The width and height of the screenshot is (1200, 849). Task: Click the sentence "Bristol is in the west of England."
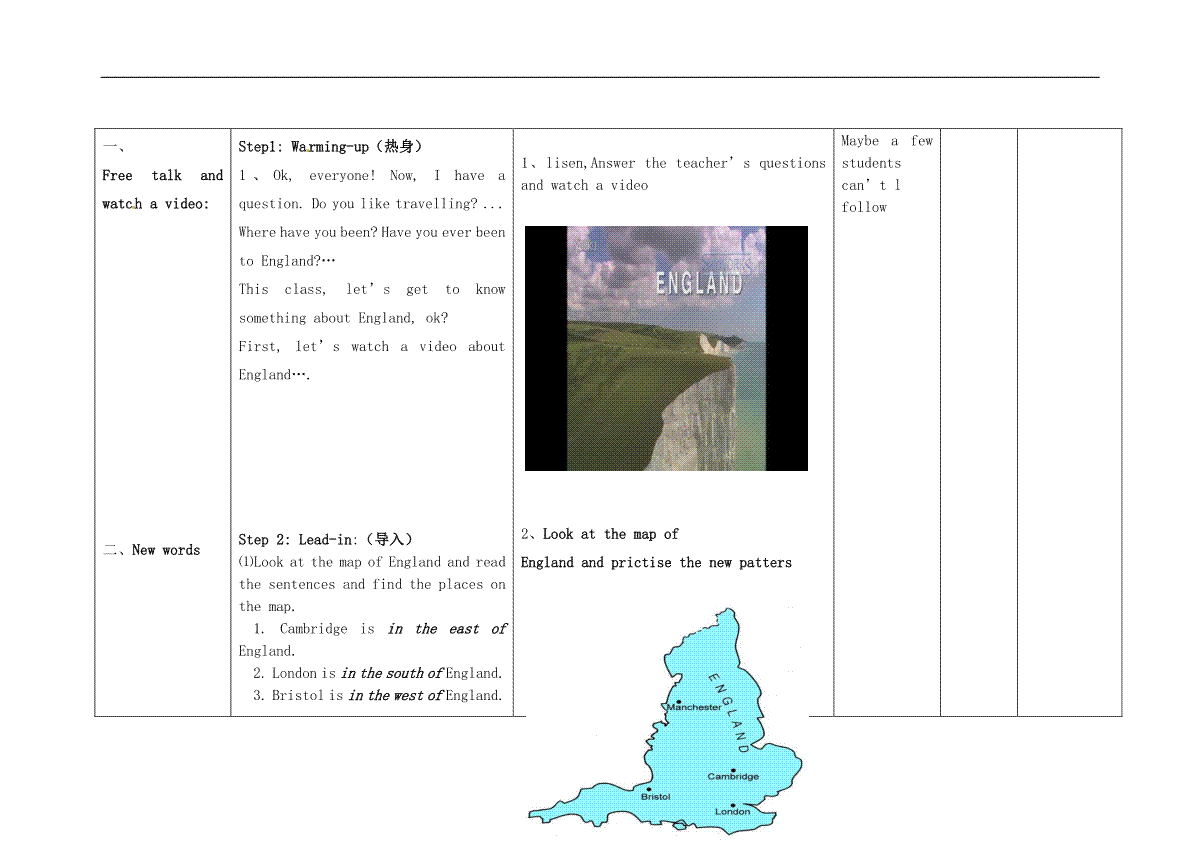[x=378, y=695]
